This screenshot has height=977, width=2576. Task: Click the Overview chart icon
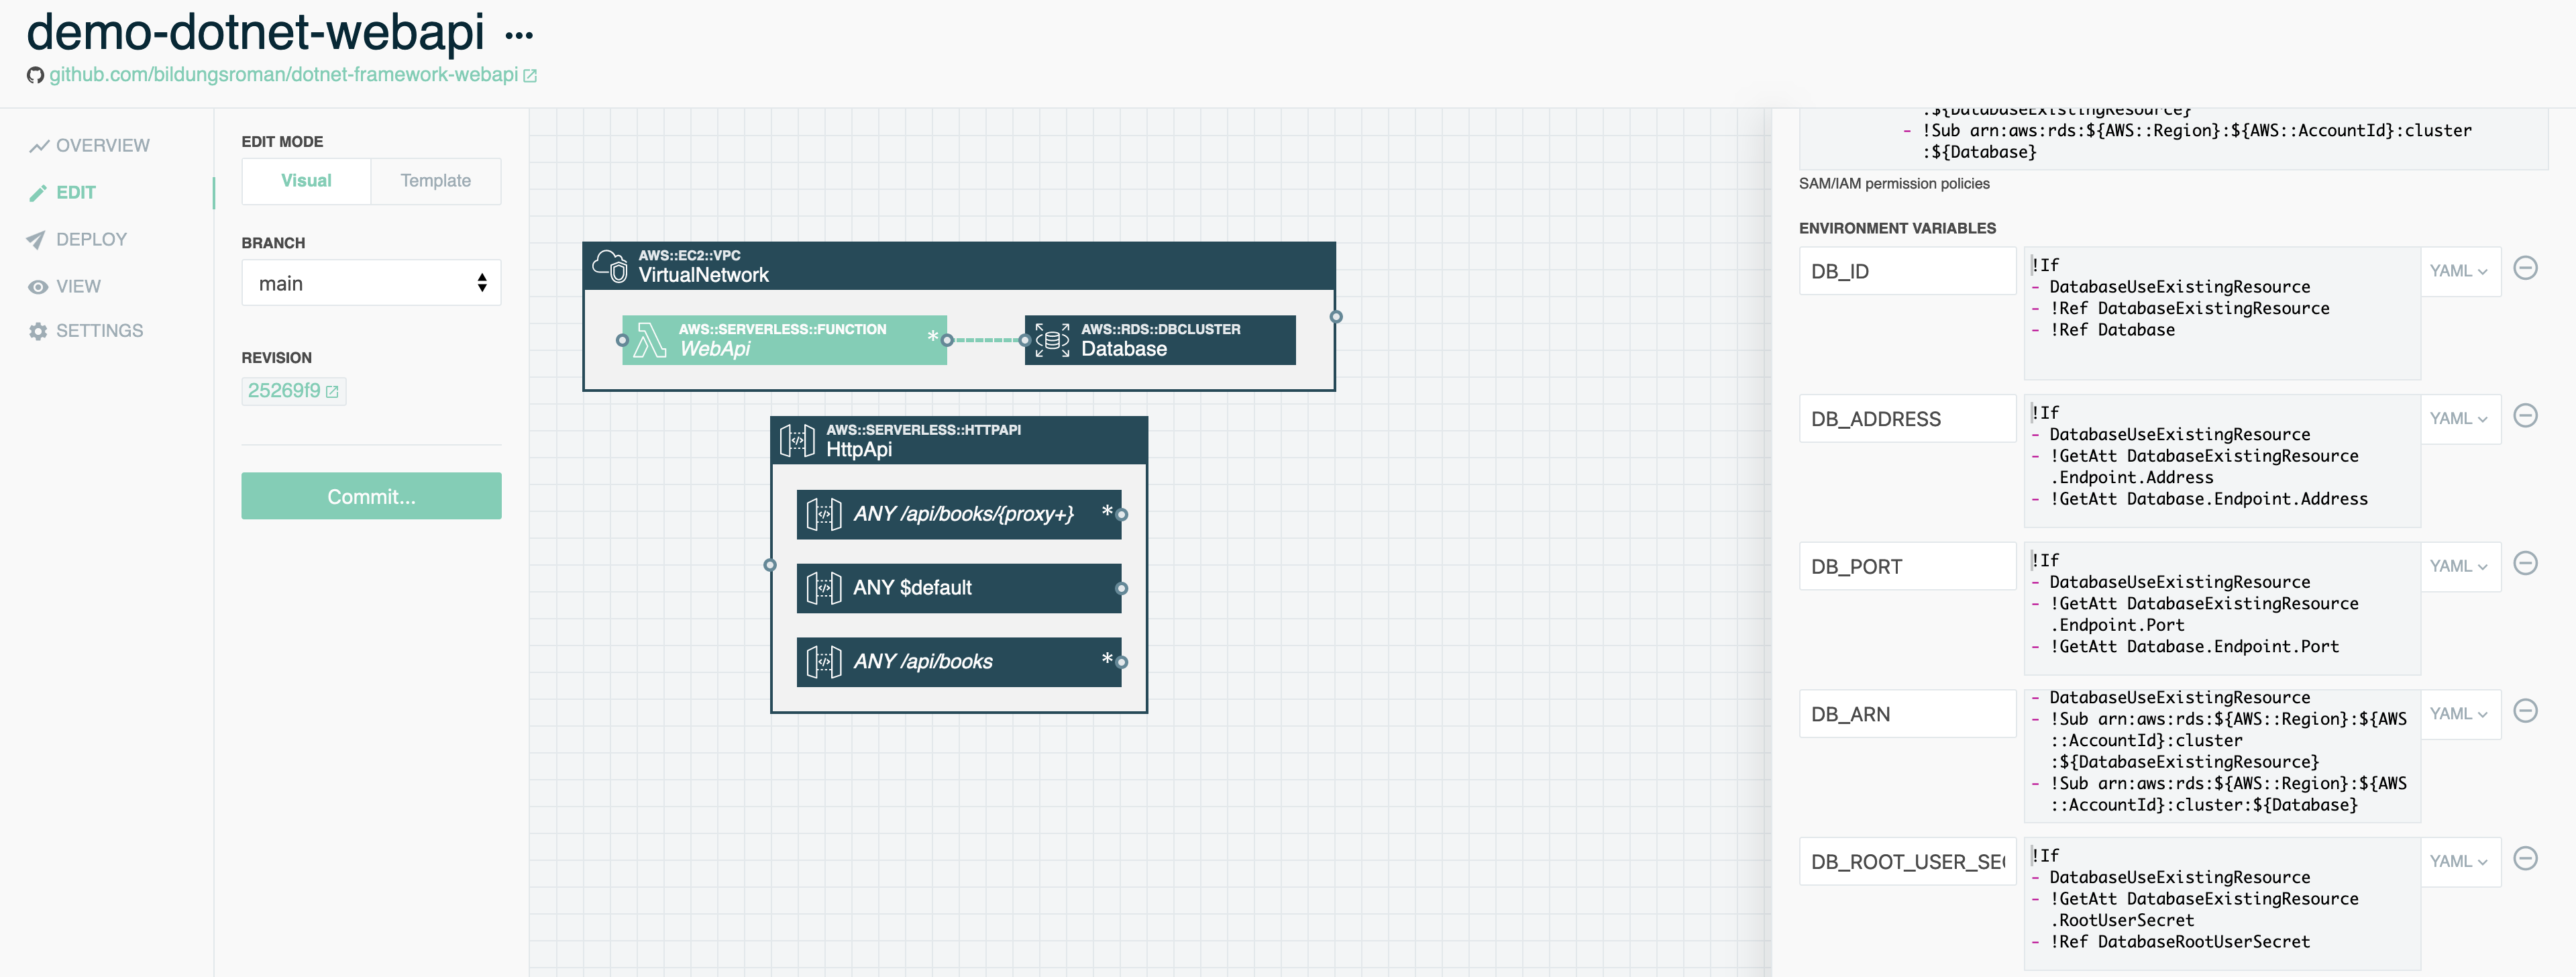pyautogui.click(x=39, y=146)
